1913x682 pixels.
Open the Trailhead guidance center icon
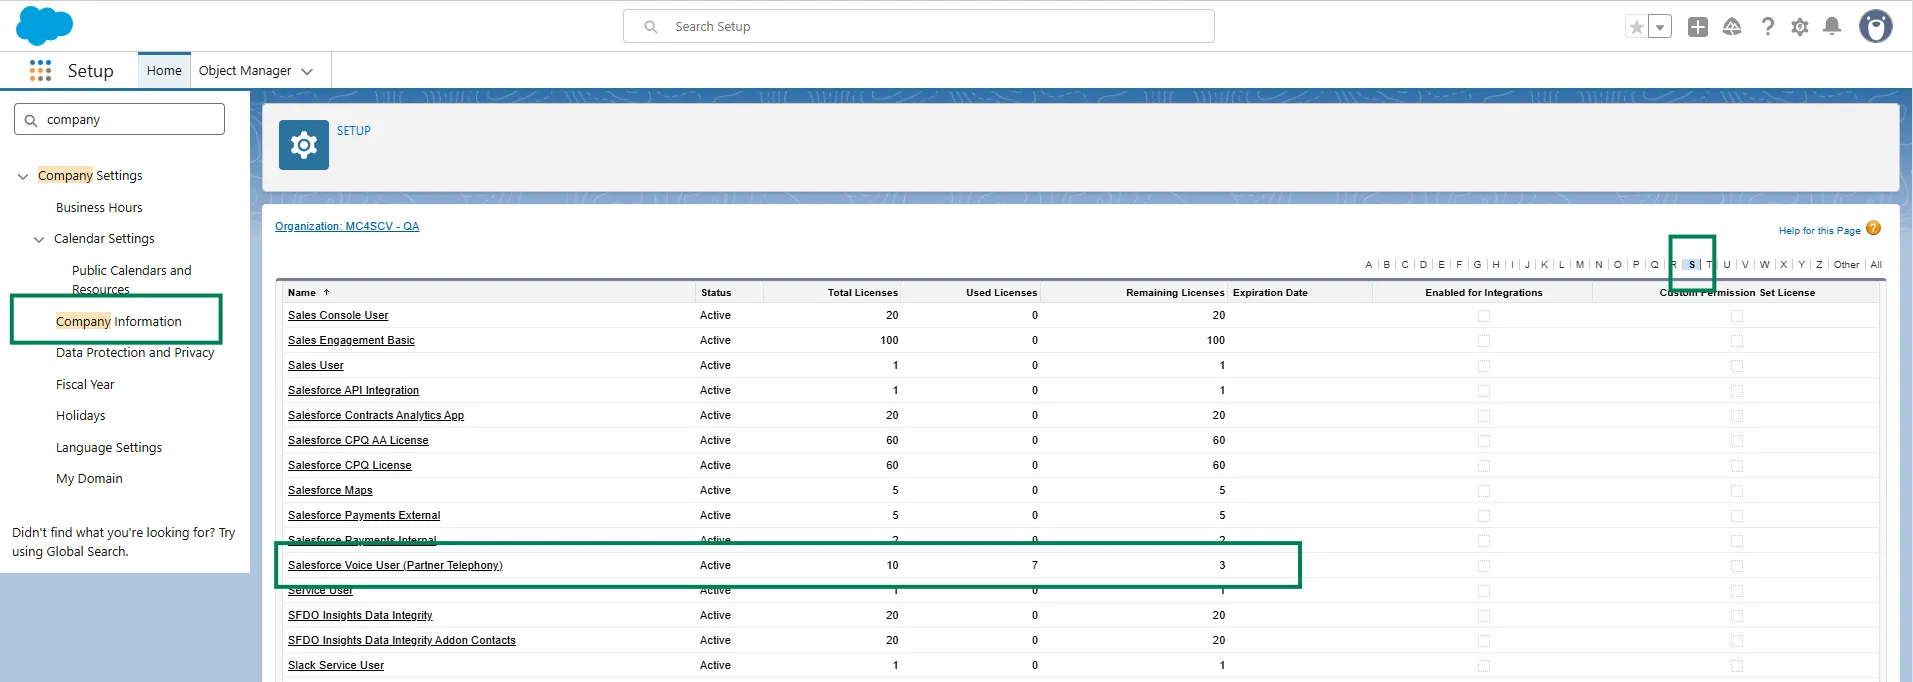[x=1732, y=27]
